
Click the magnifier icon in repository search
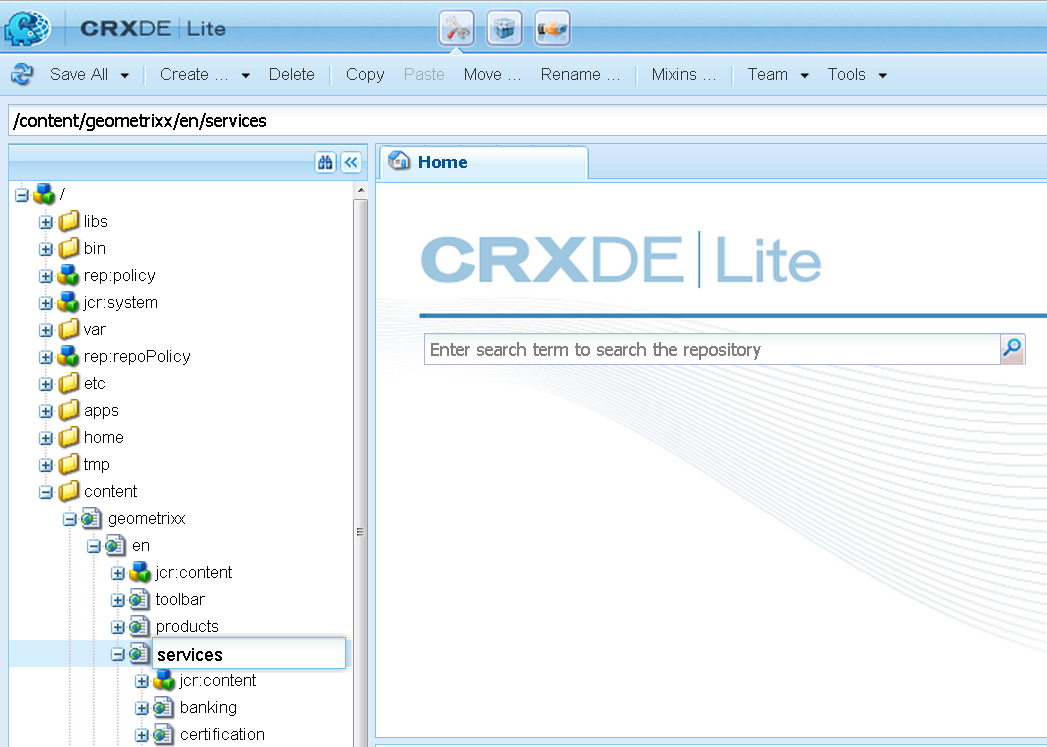point(1012,349)
